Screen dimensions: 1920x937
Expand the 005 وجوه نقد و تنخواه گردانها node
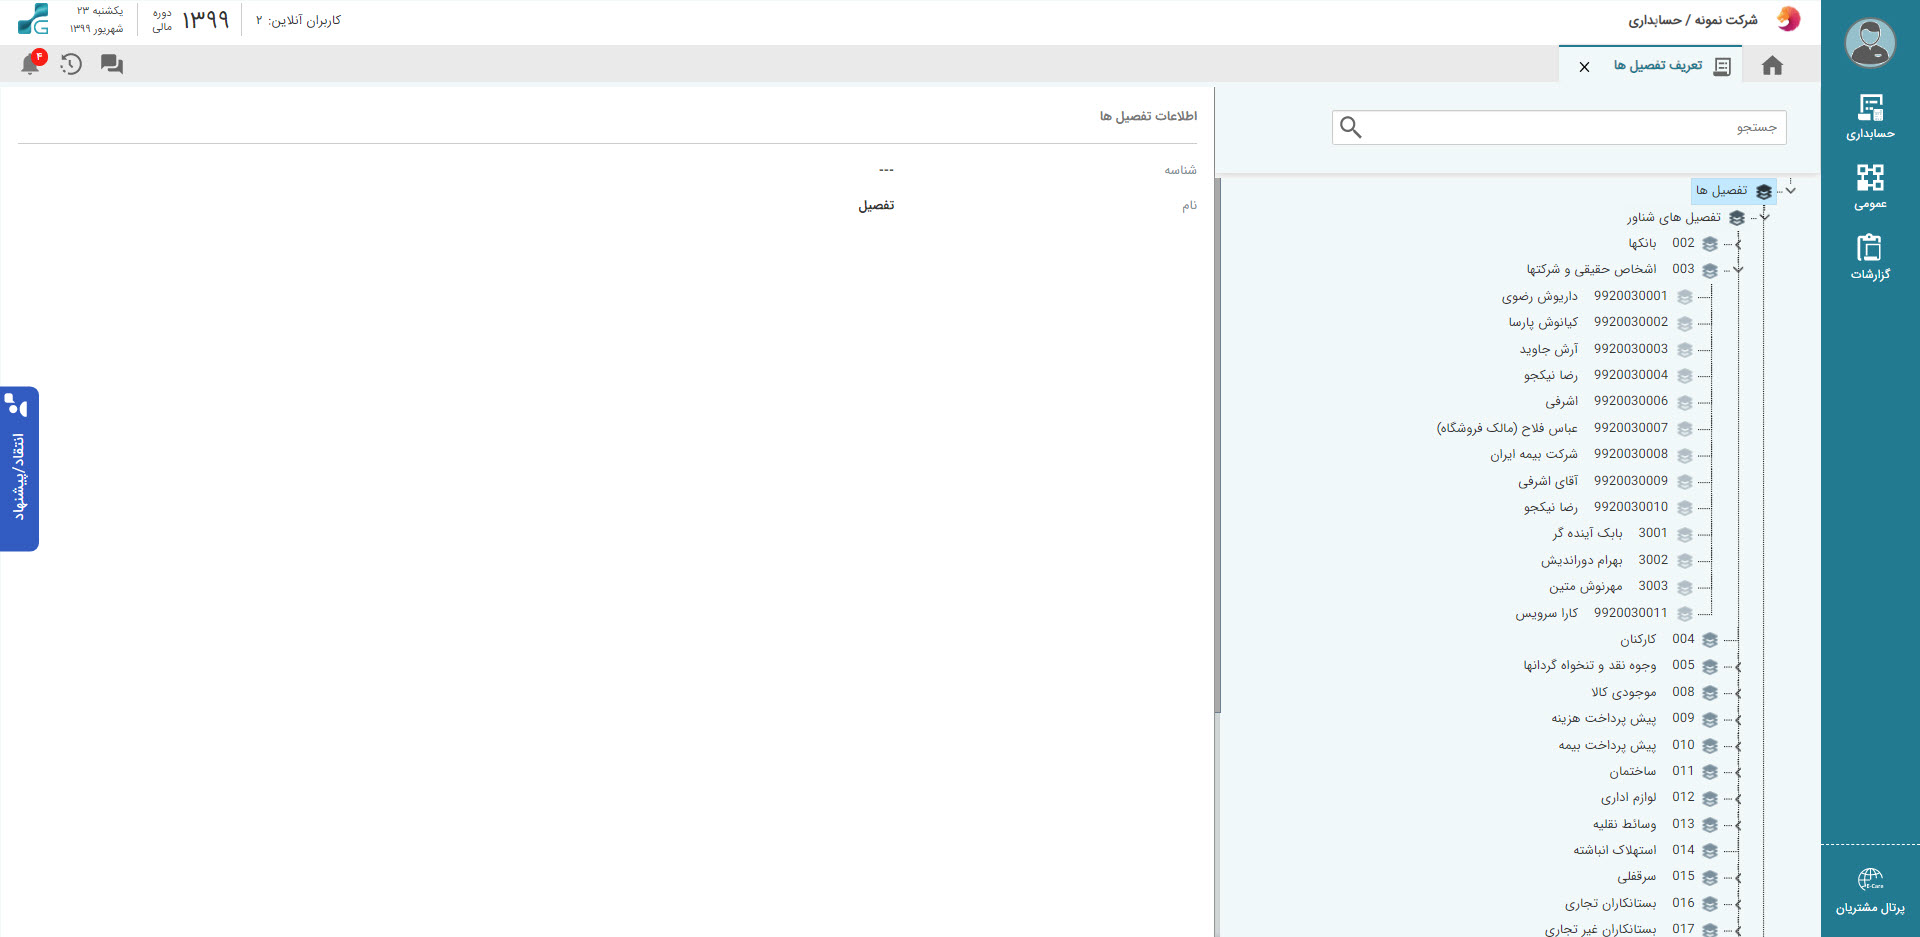(1738, 666)
